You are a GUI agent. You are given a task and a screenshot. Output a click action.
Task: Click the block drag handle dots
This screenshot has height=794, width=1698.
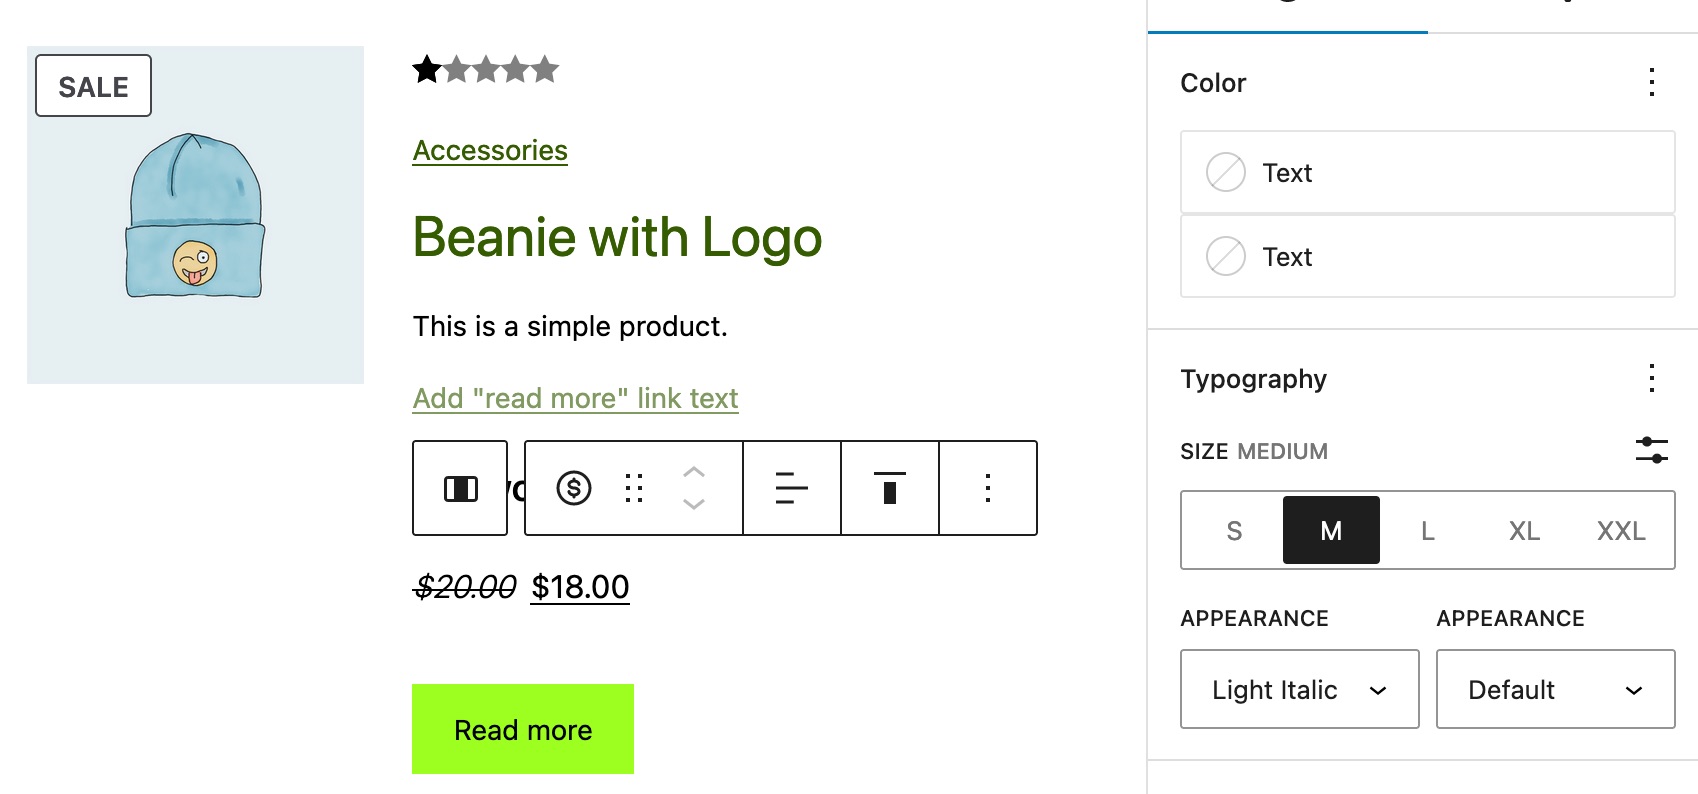[x=634, y=488]
